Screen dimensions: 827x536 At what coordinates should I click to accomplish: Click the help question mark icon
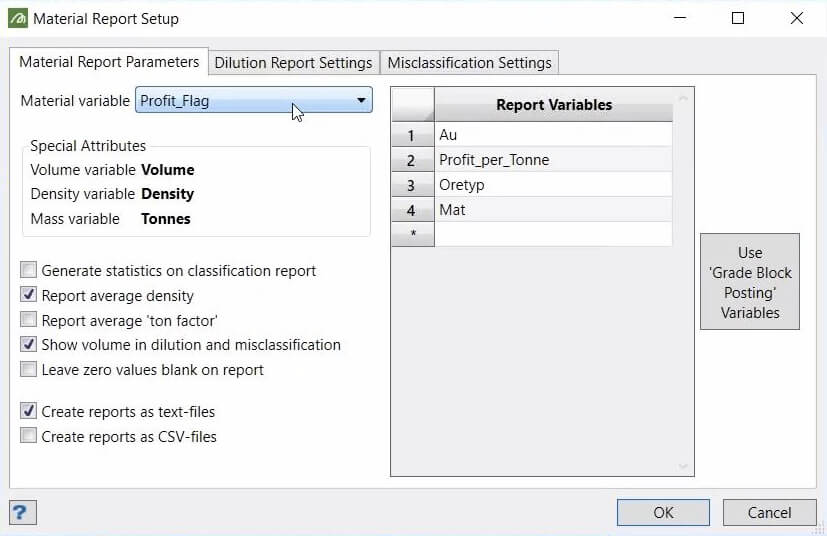23,512
